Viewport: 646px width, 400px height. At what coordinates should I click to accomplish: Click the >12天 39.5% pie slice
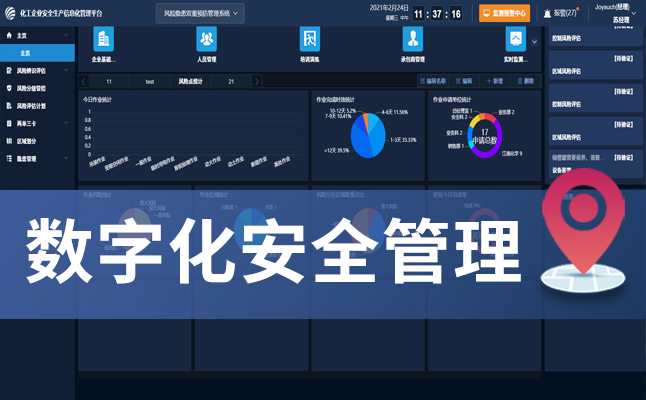click(359, 142)
